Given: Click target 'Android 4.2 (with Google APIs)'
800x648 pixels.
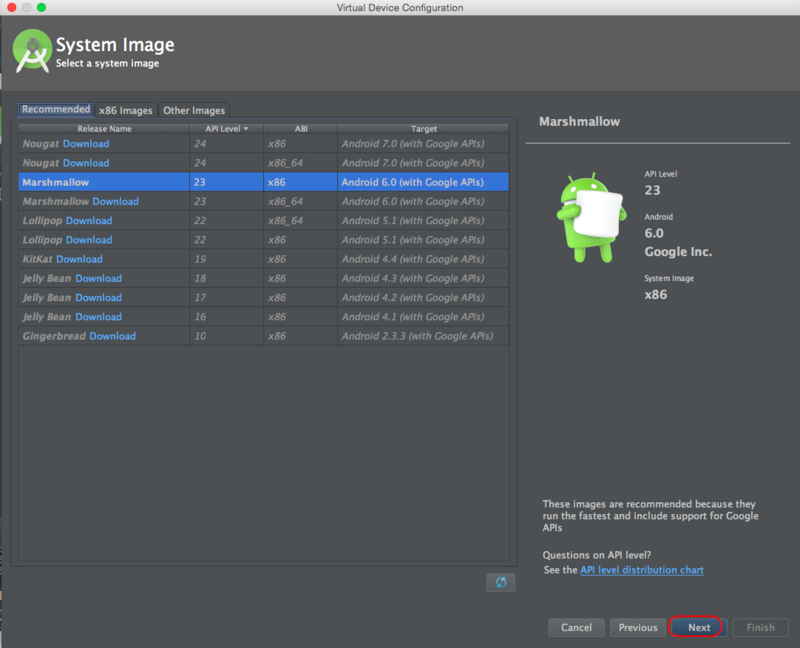Looking at the screenshot, I should [x=413, y=297].
